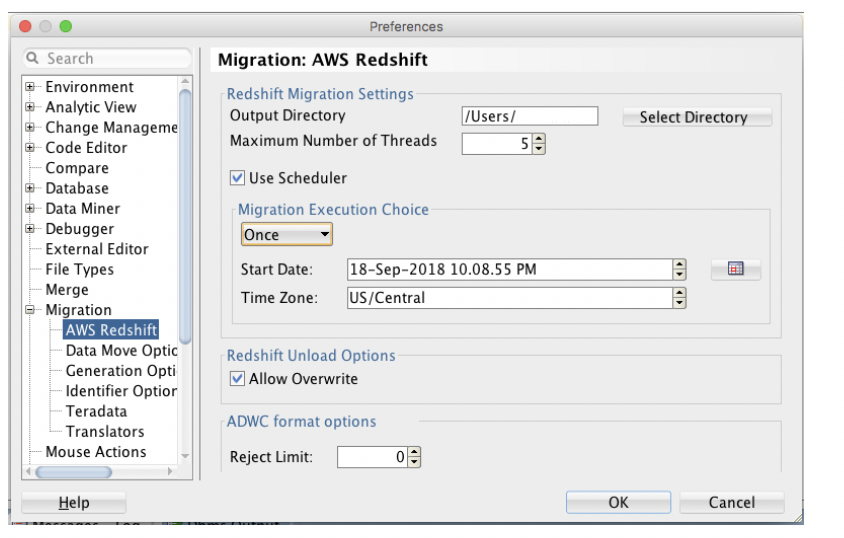
Task: Toggle the Use Scheduler checkbox
Action: (237, 178)
